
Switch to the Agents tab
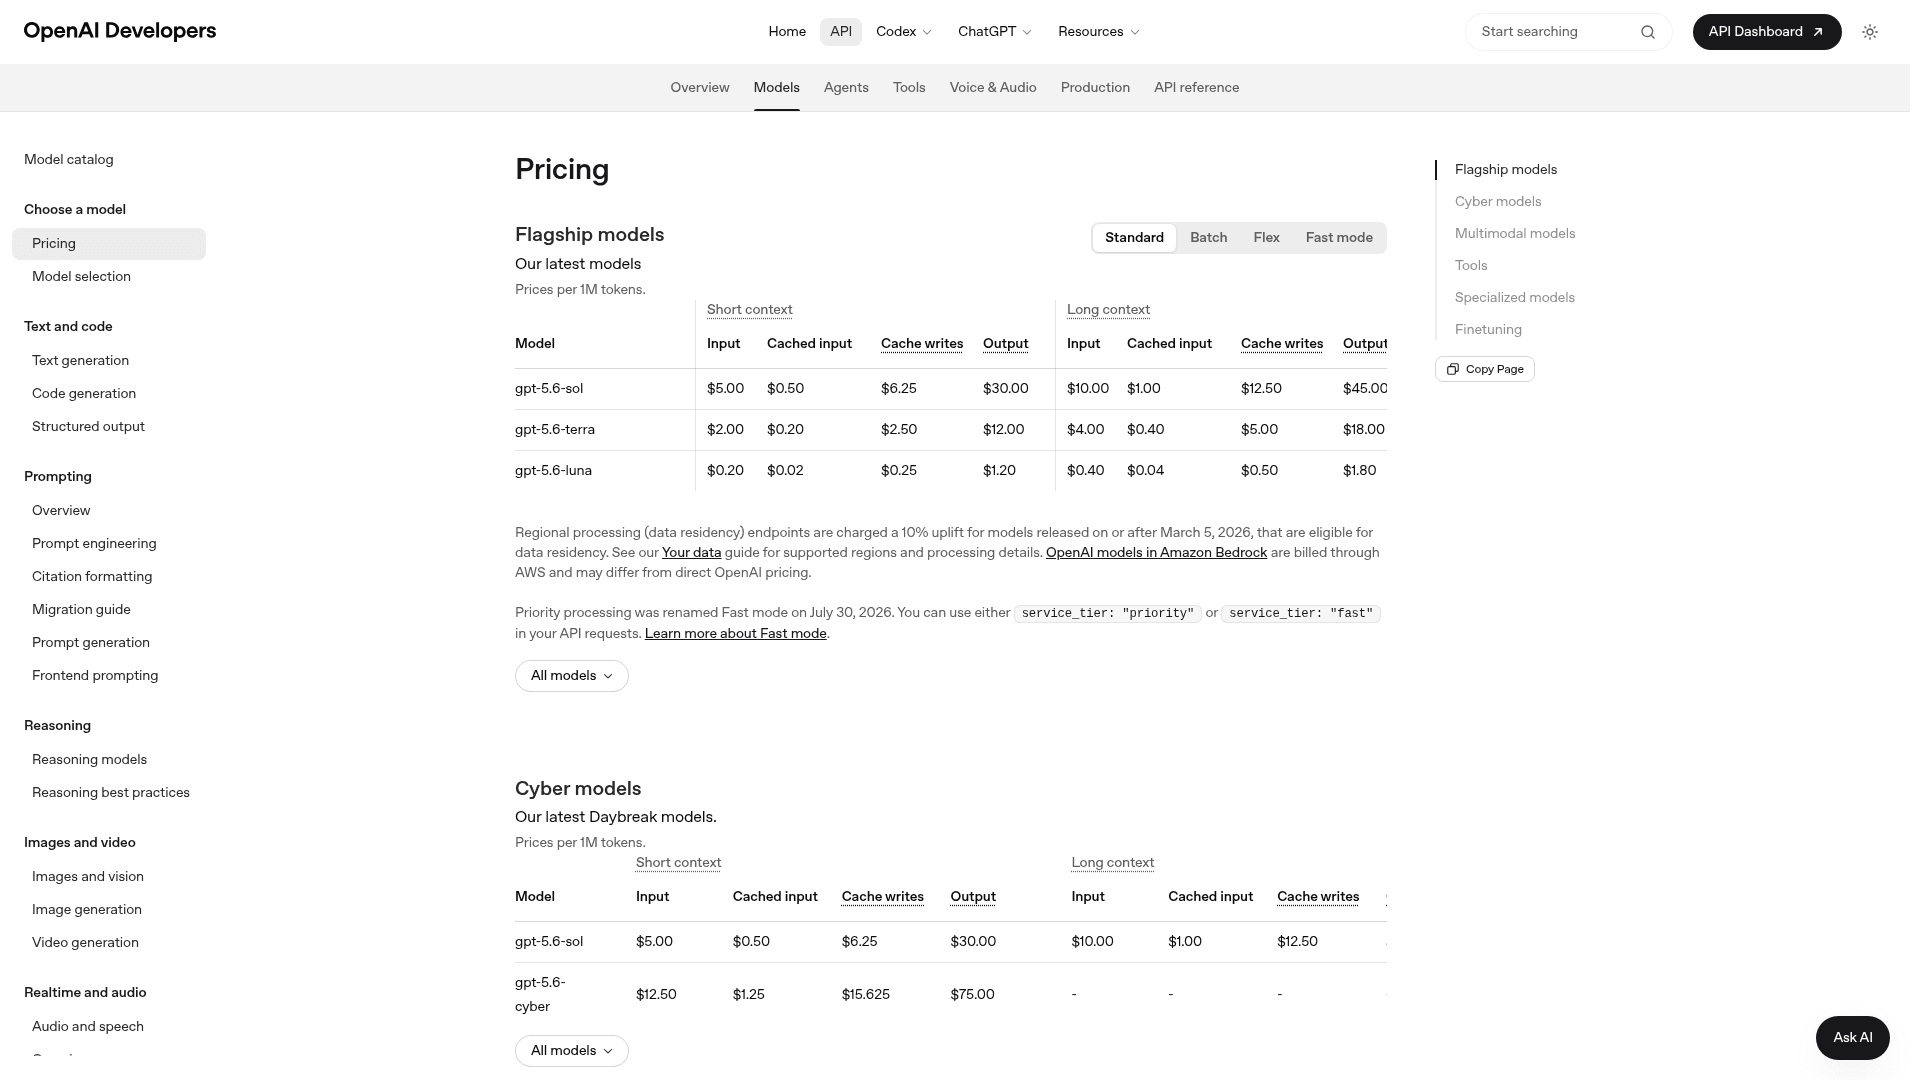[846, 88]
